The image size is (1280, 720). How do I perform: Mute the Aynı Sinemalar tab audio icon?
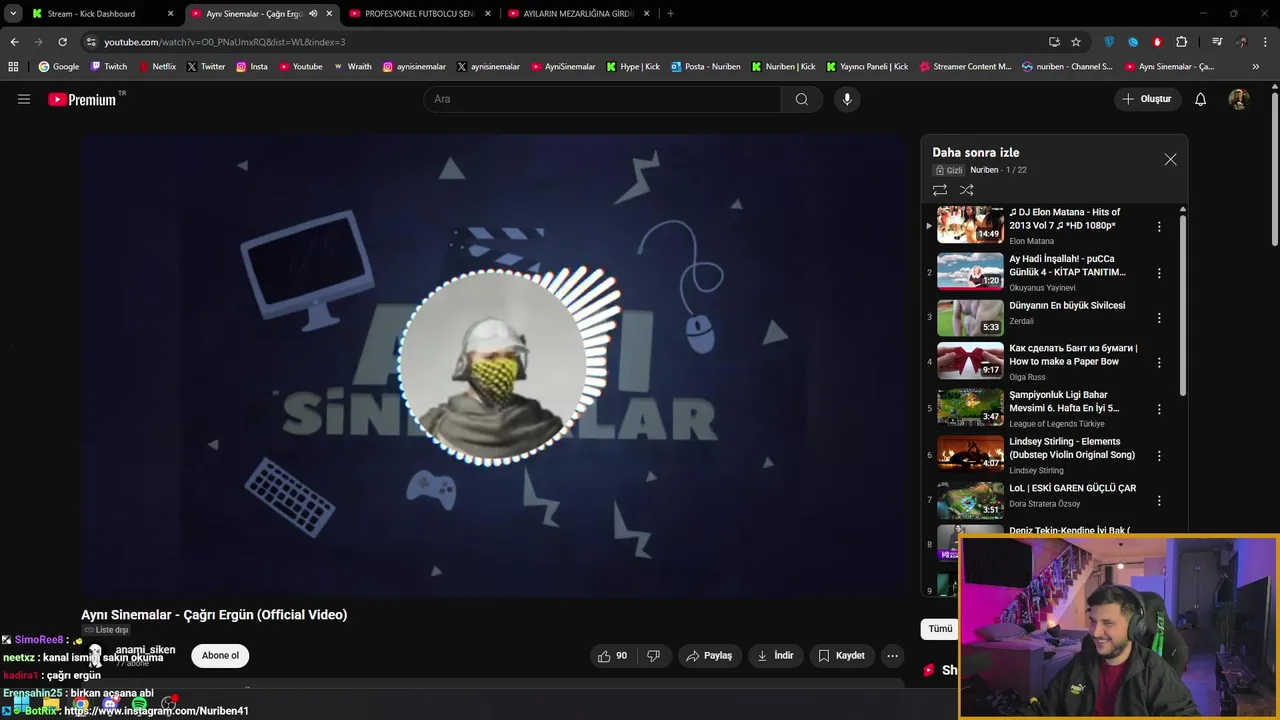(313, 14)
